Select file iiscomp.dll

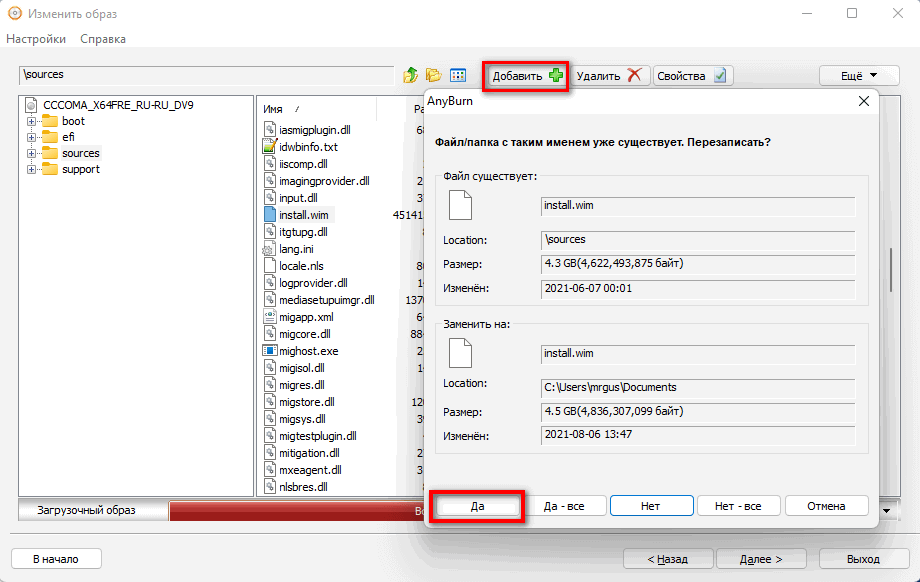pyautogui.click(x=303, y=164)
